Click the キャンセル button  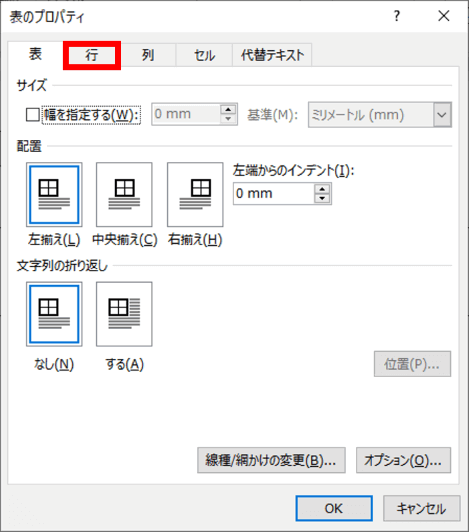click(421, 508)
